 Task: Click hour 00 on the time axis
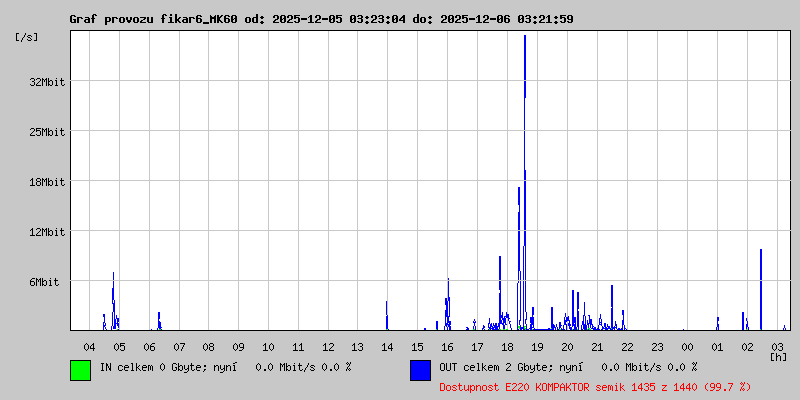(x=687, y=346)
